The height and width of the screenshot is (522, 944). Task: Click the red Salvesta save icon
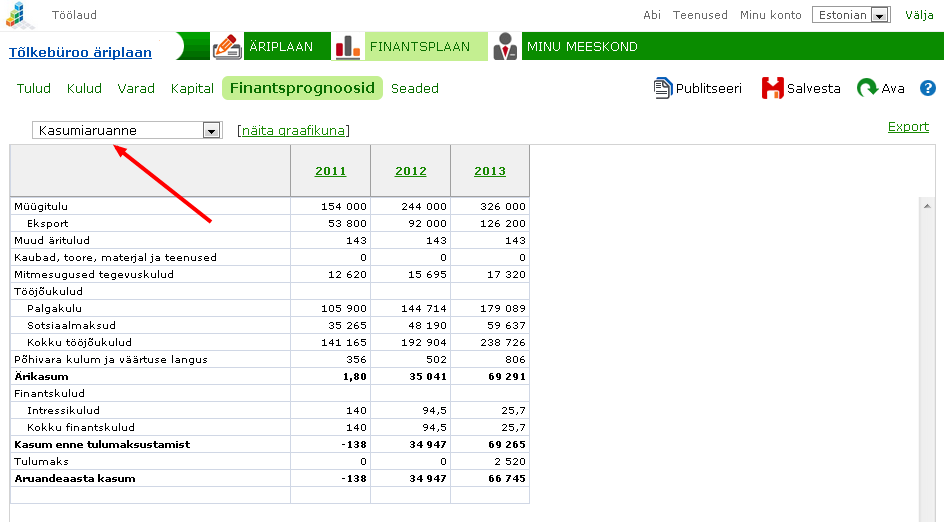(x=772, y=88)
